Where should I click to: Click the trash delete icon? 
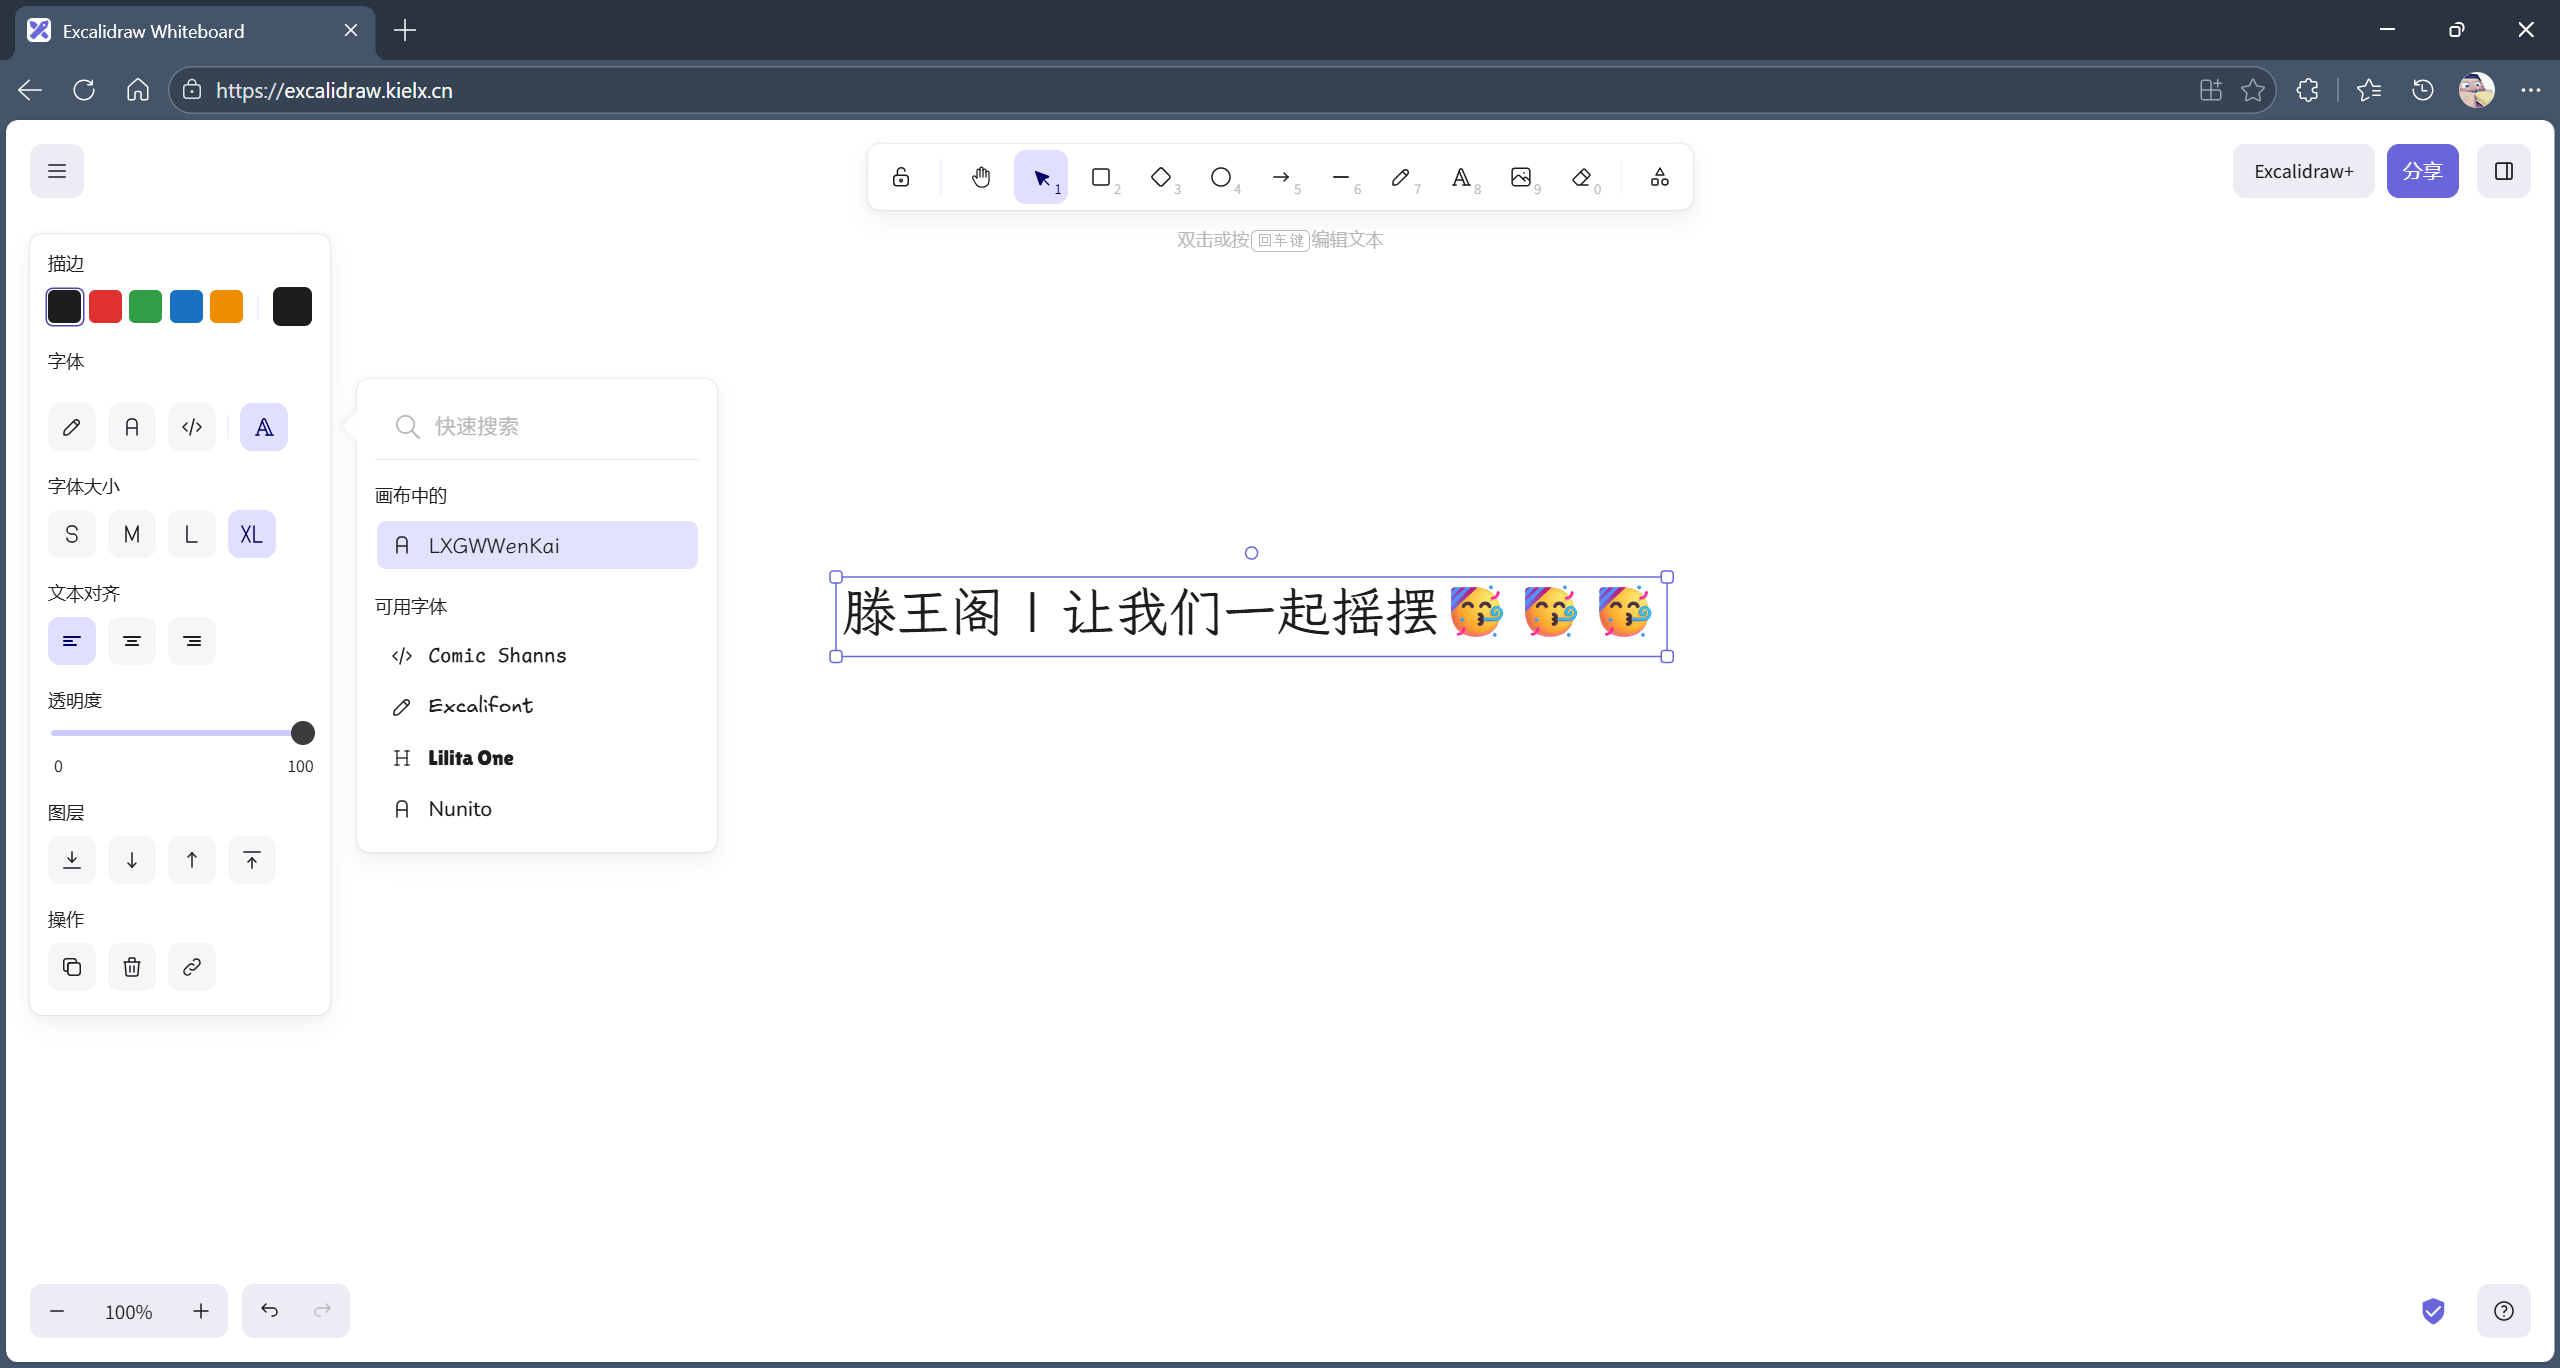[x=132, y=967]
